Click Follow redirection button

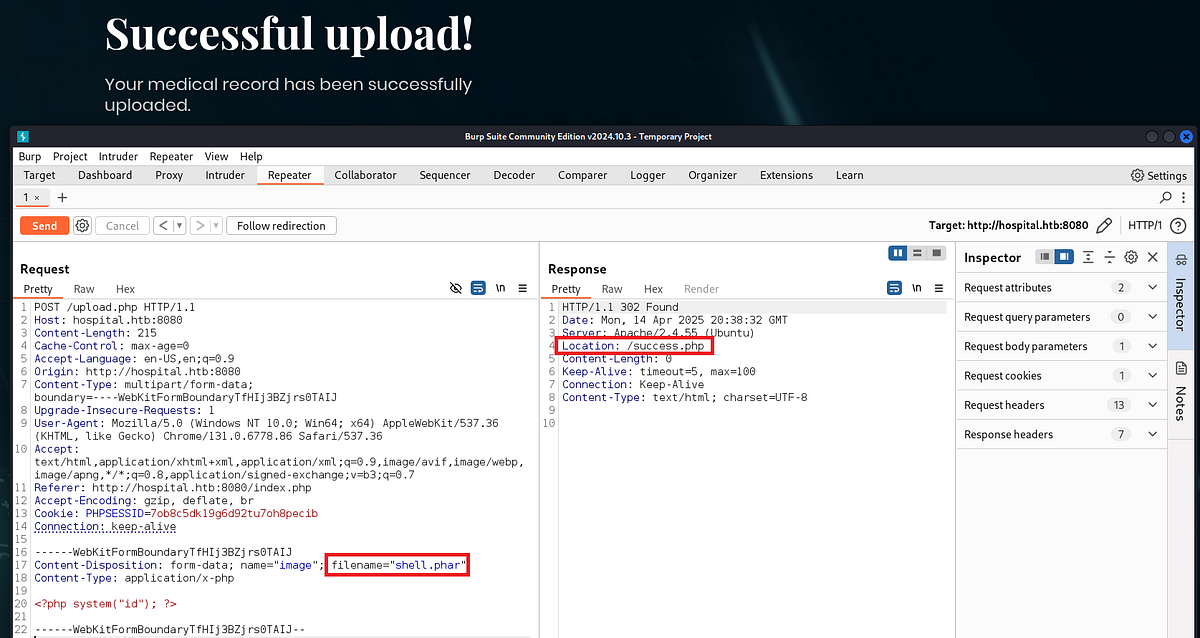[282, 226]
